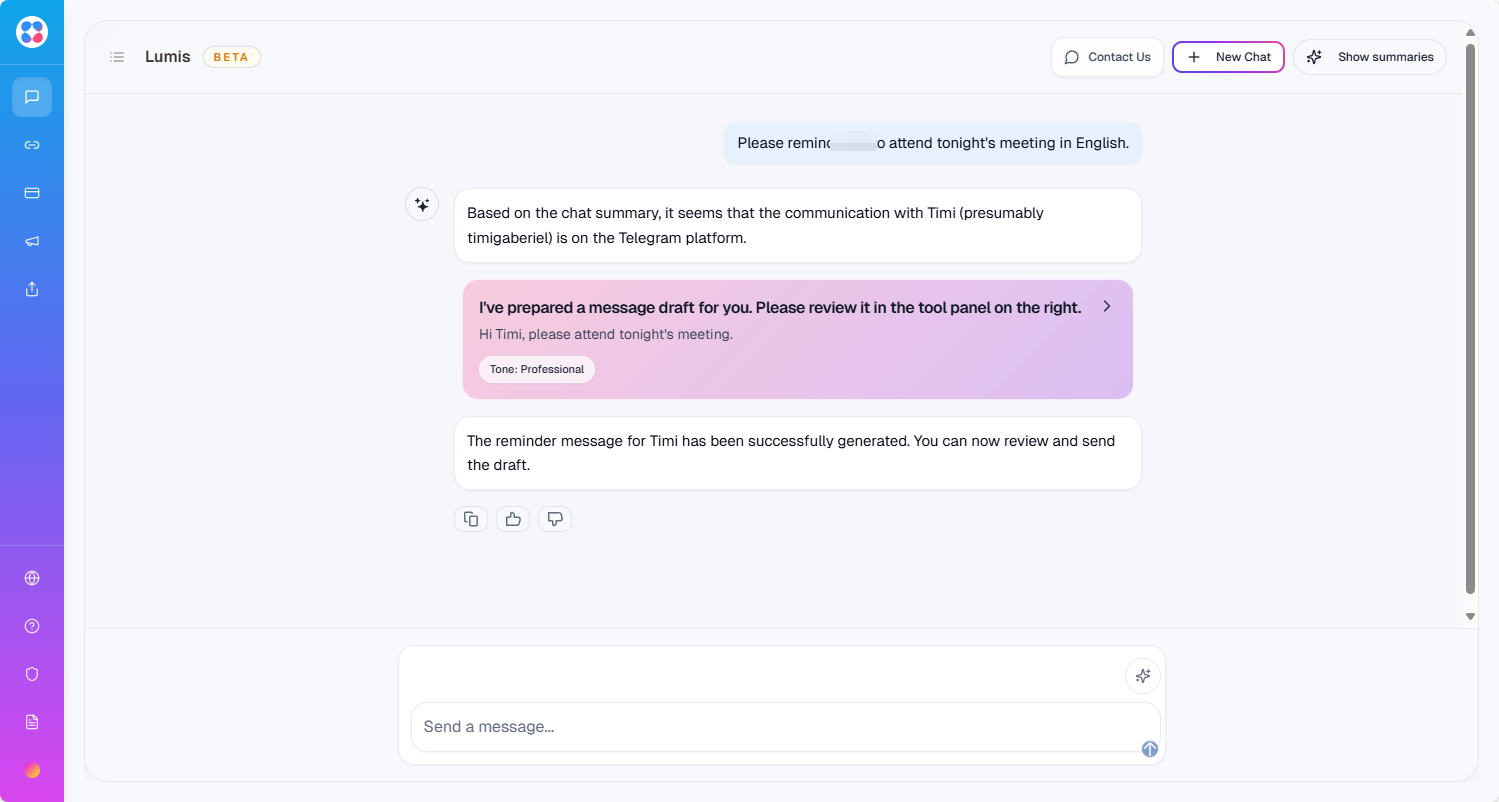The height and width of the screenshot is (802, 1499).
Task: Open the document page sidebar icon
Action: 32,722
